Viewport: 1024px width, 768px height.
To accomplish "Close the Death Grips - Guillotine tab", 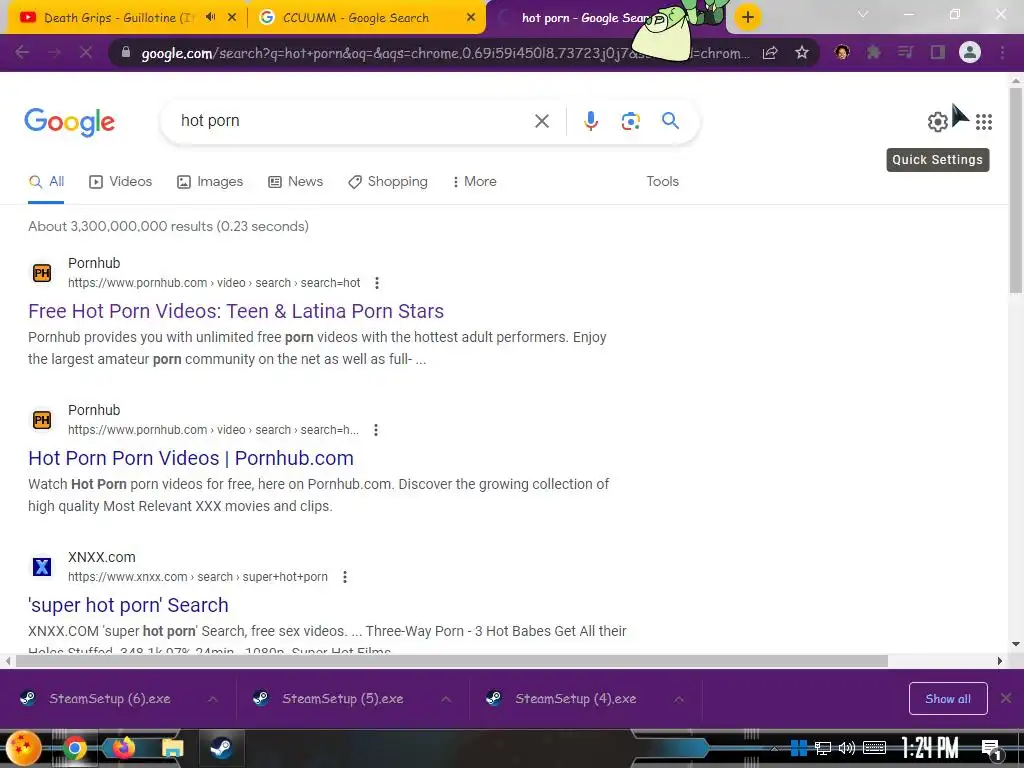I will [232, 18].
